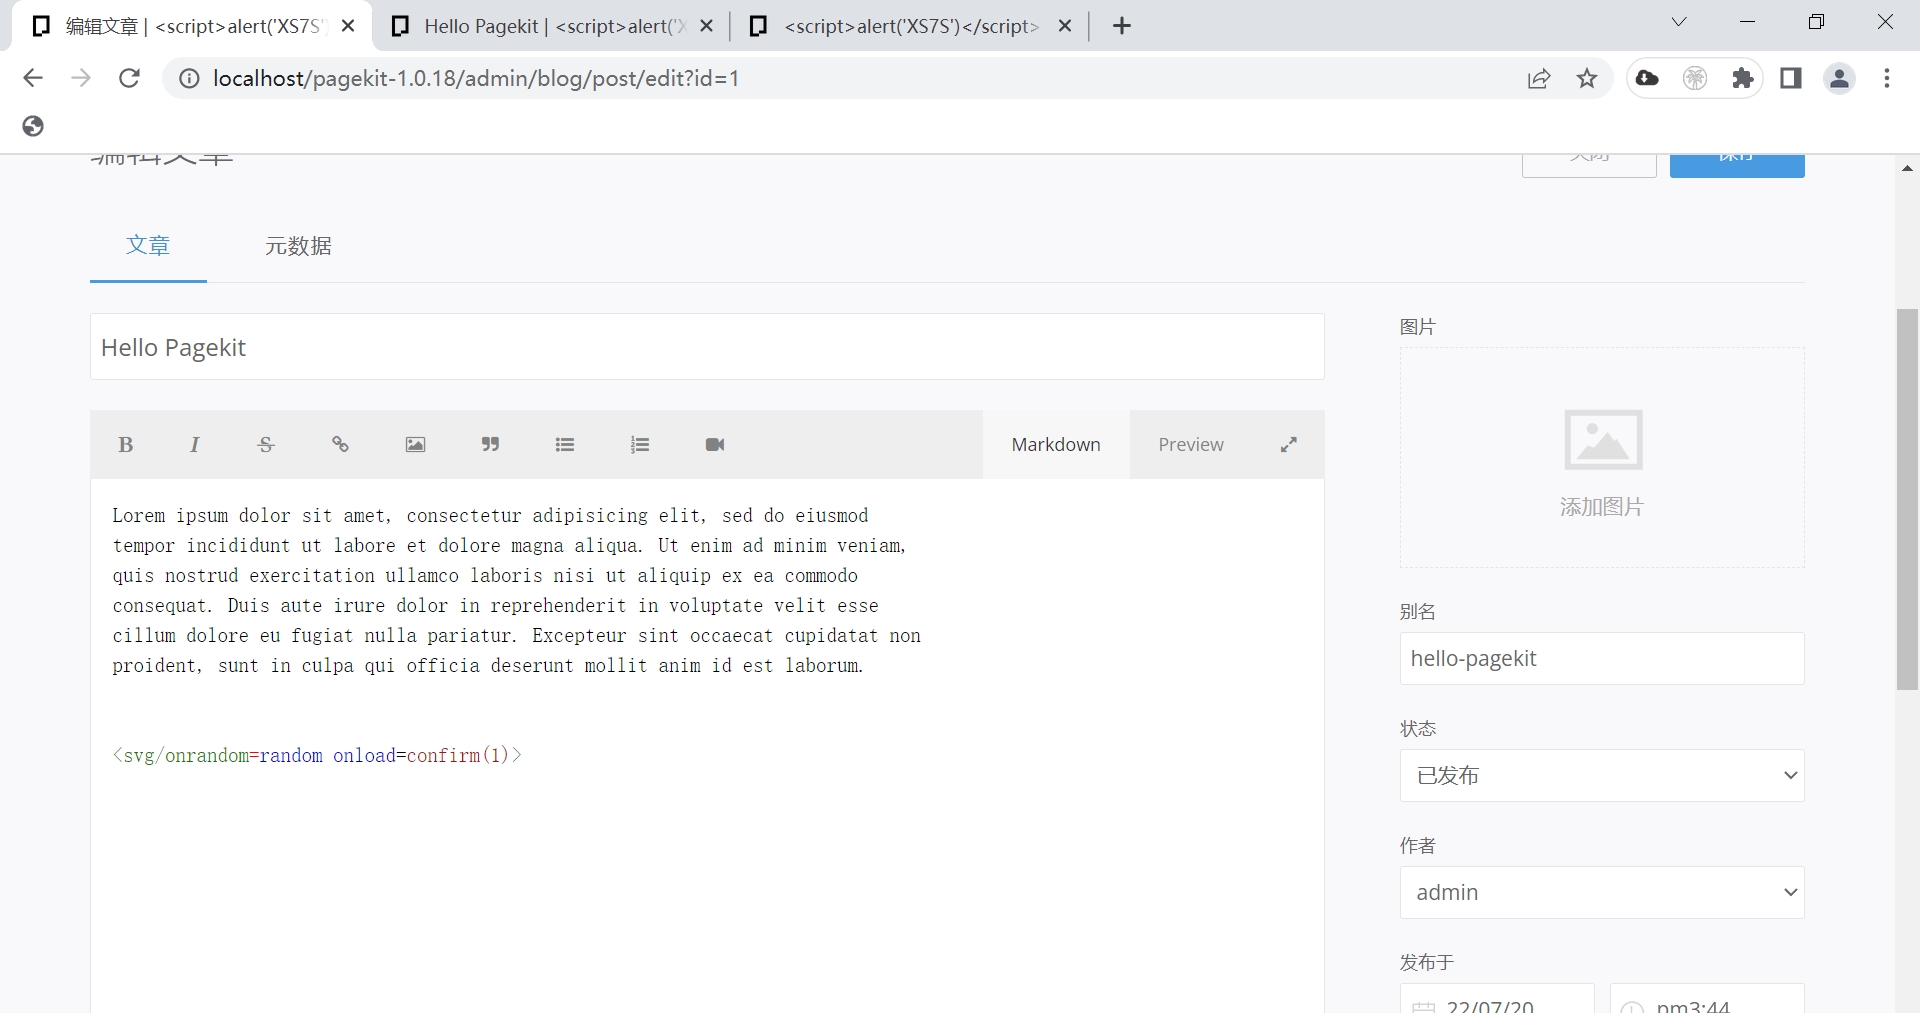
Task: Insert a hyperlink via the link icon
Action: (340, 445)
